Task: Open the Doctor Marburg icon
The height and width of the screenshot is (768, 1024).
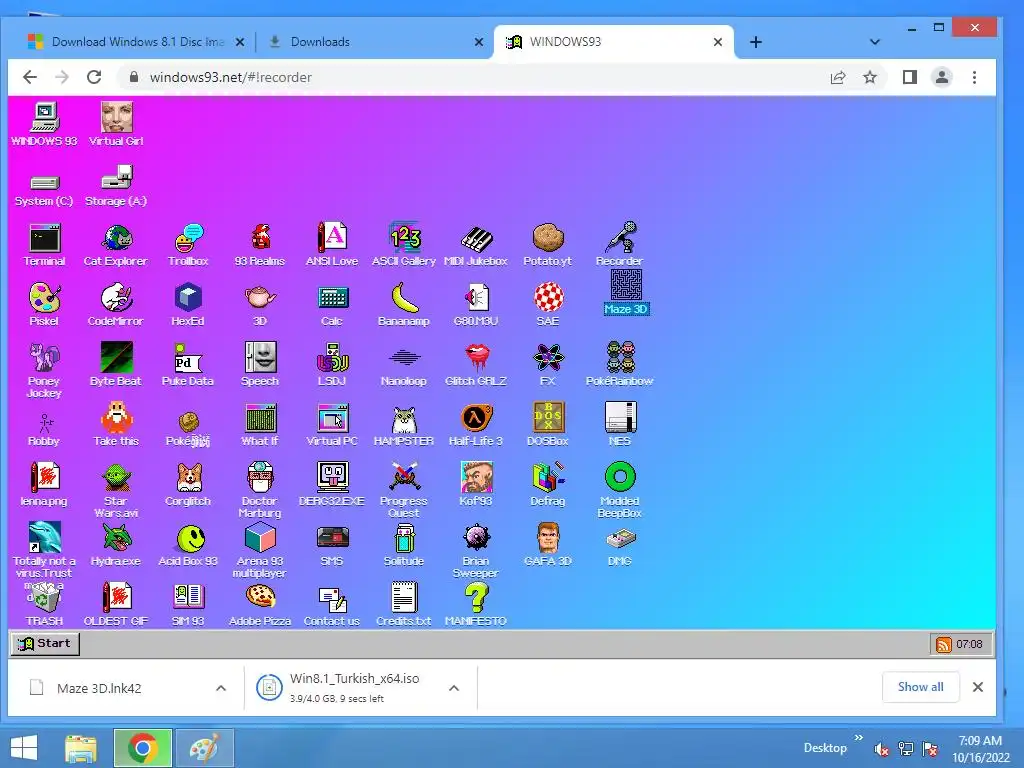Action: (260, 490)
